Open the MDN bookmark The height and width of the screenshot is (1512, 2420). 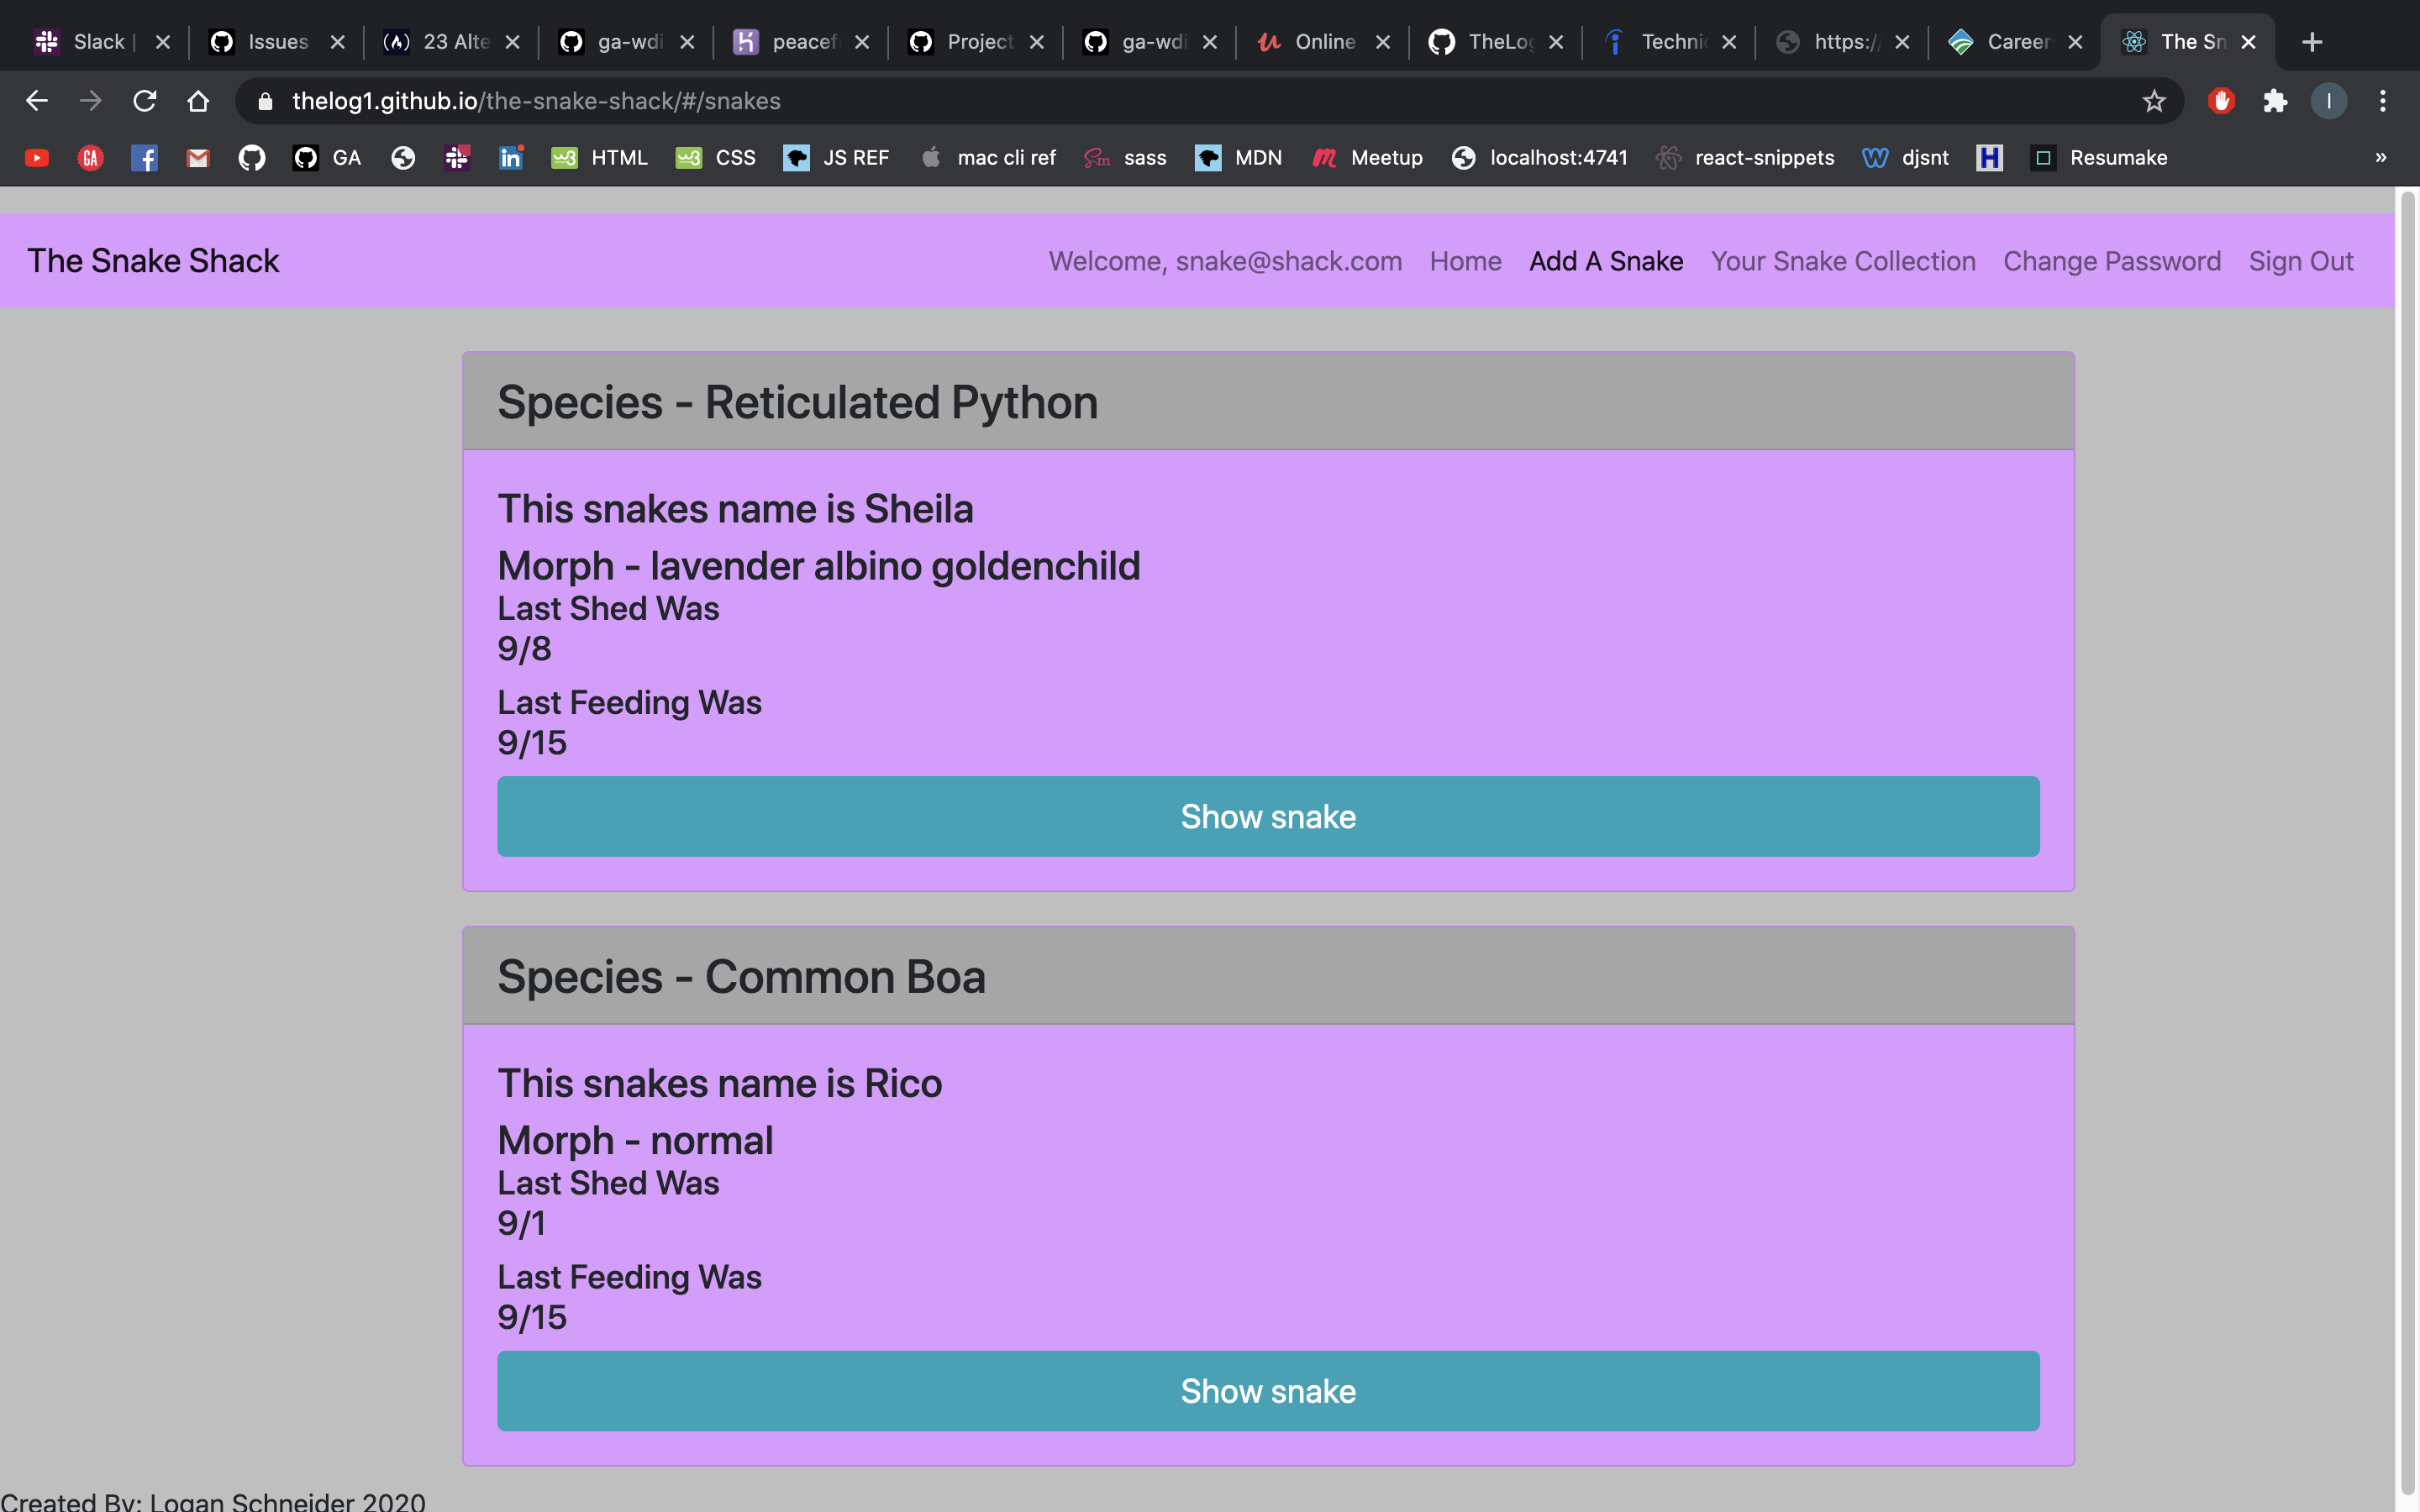tap(1238, 158)
